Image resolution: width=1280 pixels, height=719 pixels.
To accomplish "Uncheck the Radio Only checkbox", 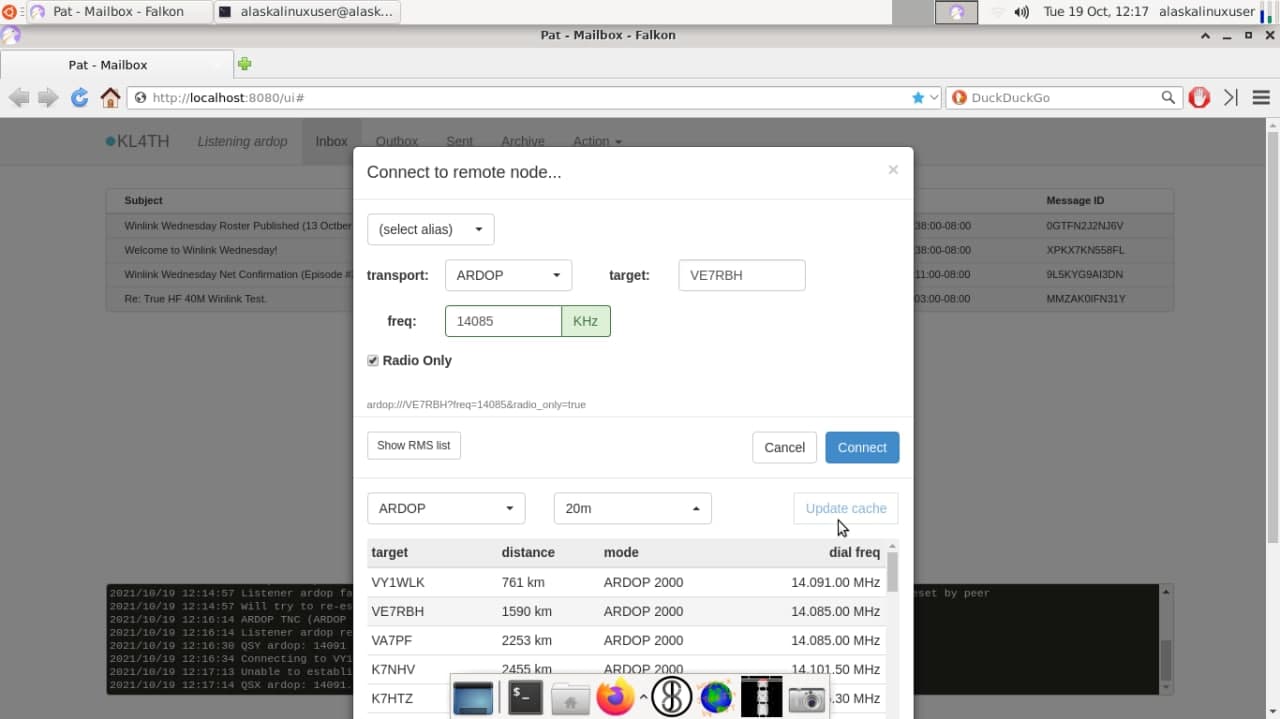I will (373, 361).
